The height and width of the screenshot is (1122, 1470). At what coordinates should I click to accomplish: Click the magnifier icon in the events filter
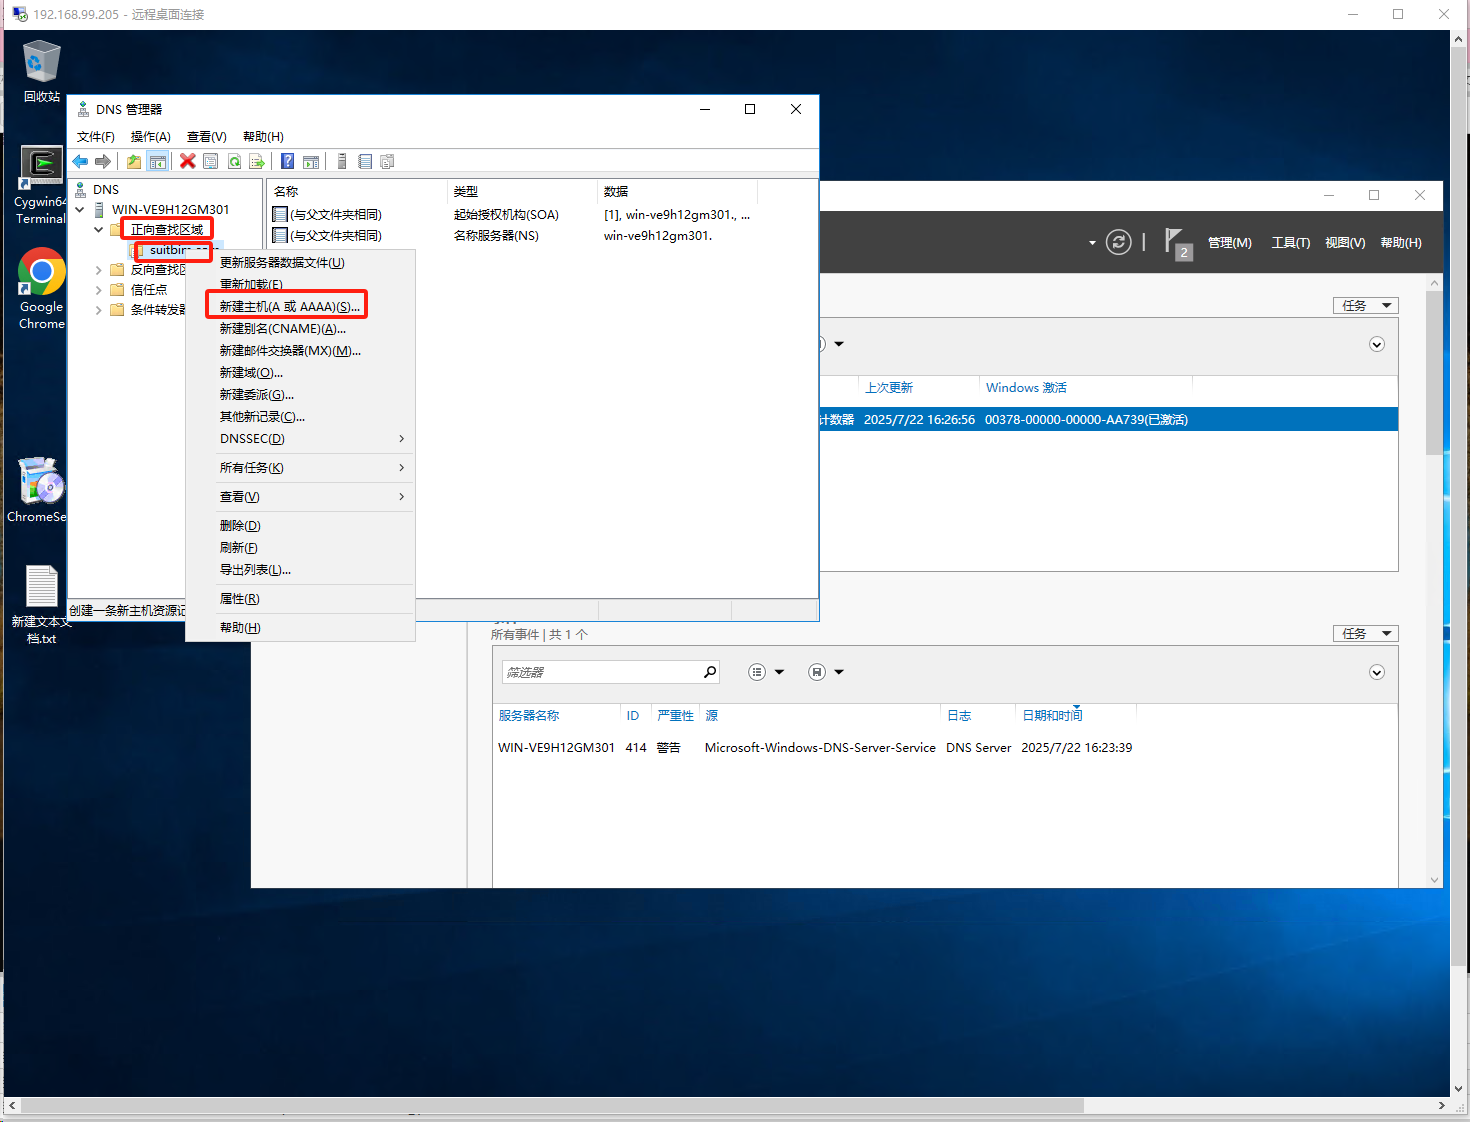tap(710, 672)
